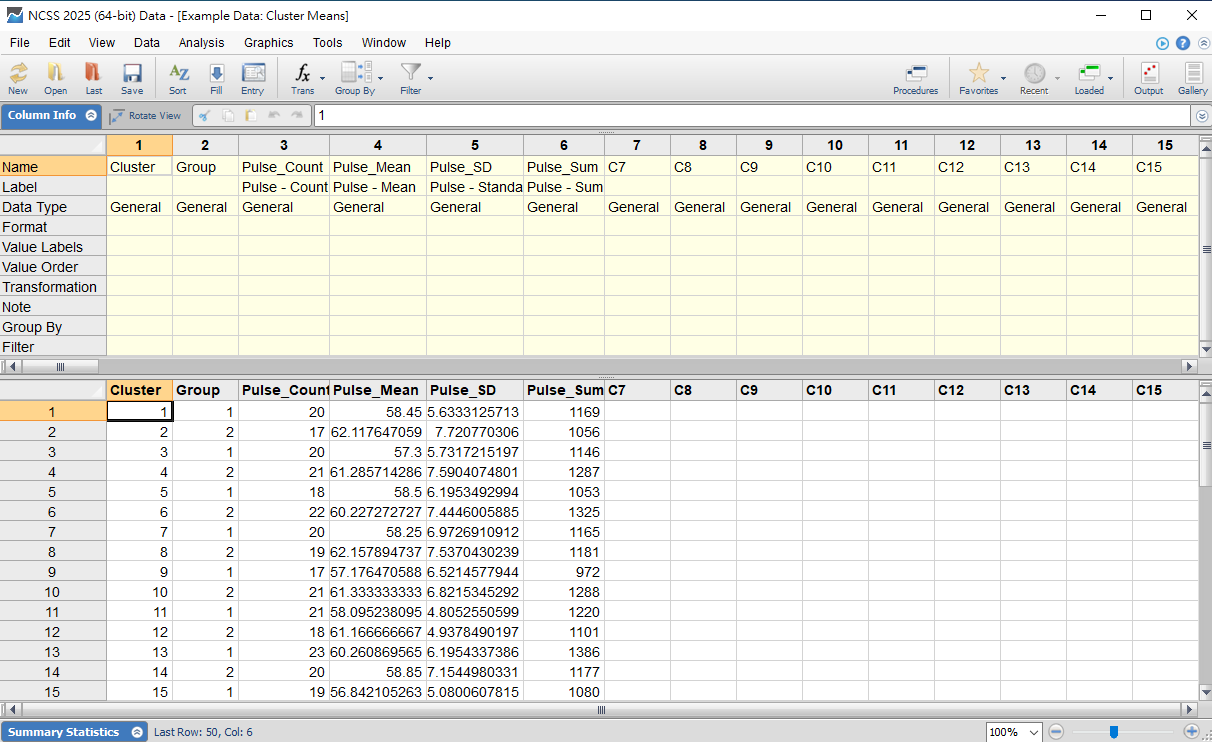Click the zoom out minus button
This screenshot has width=1212, height=742.
pos(1057,732)
